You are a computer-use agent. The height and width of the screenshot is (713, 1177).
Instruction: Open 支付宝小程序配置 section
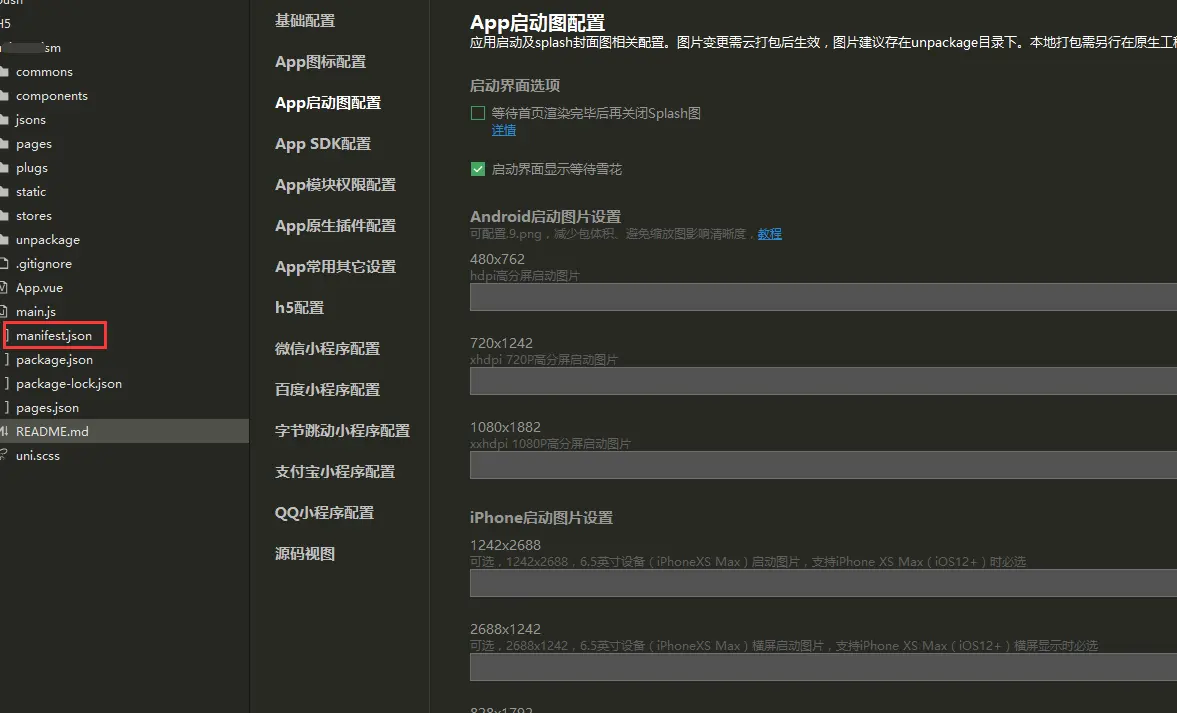point(335,472)
